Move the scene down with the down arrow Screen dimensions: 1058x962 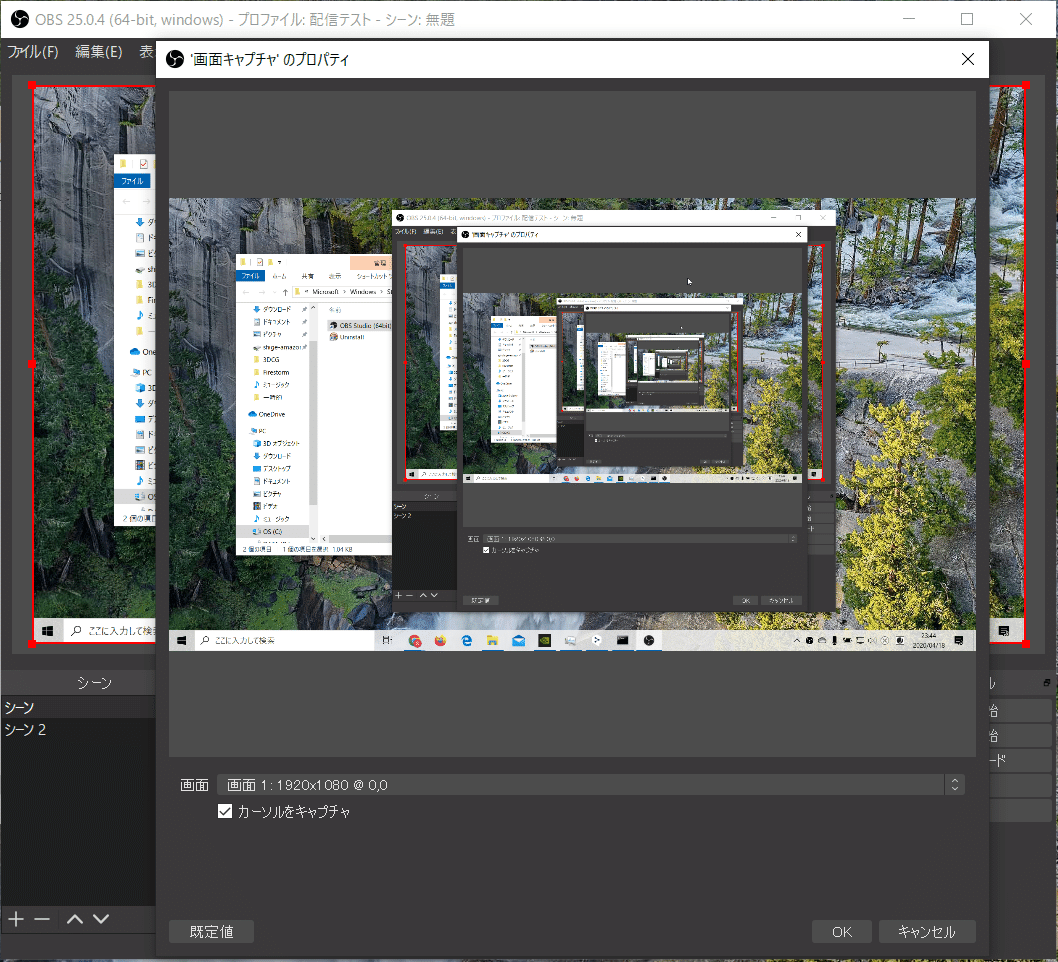pos(101,919)
